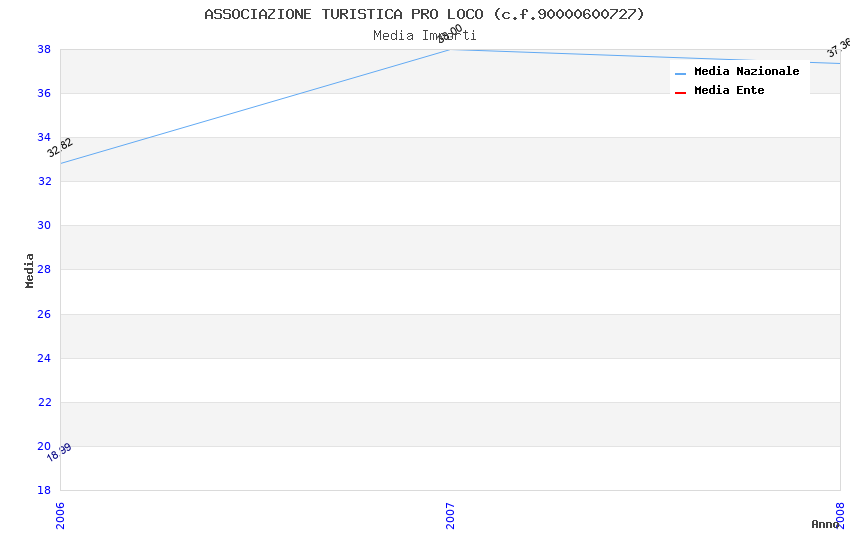Viewport: 850px width, 550px height.
Task: Click the y-axis value 18
Action: coord(44,490)
